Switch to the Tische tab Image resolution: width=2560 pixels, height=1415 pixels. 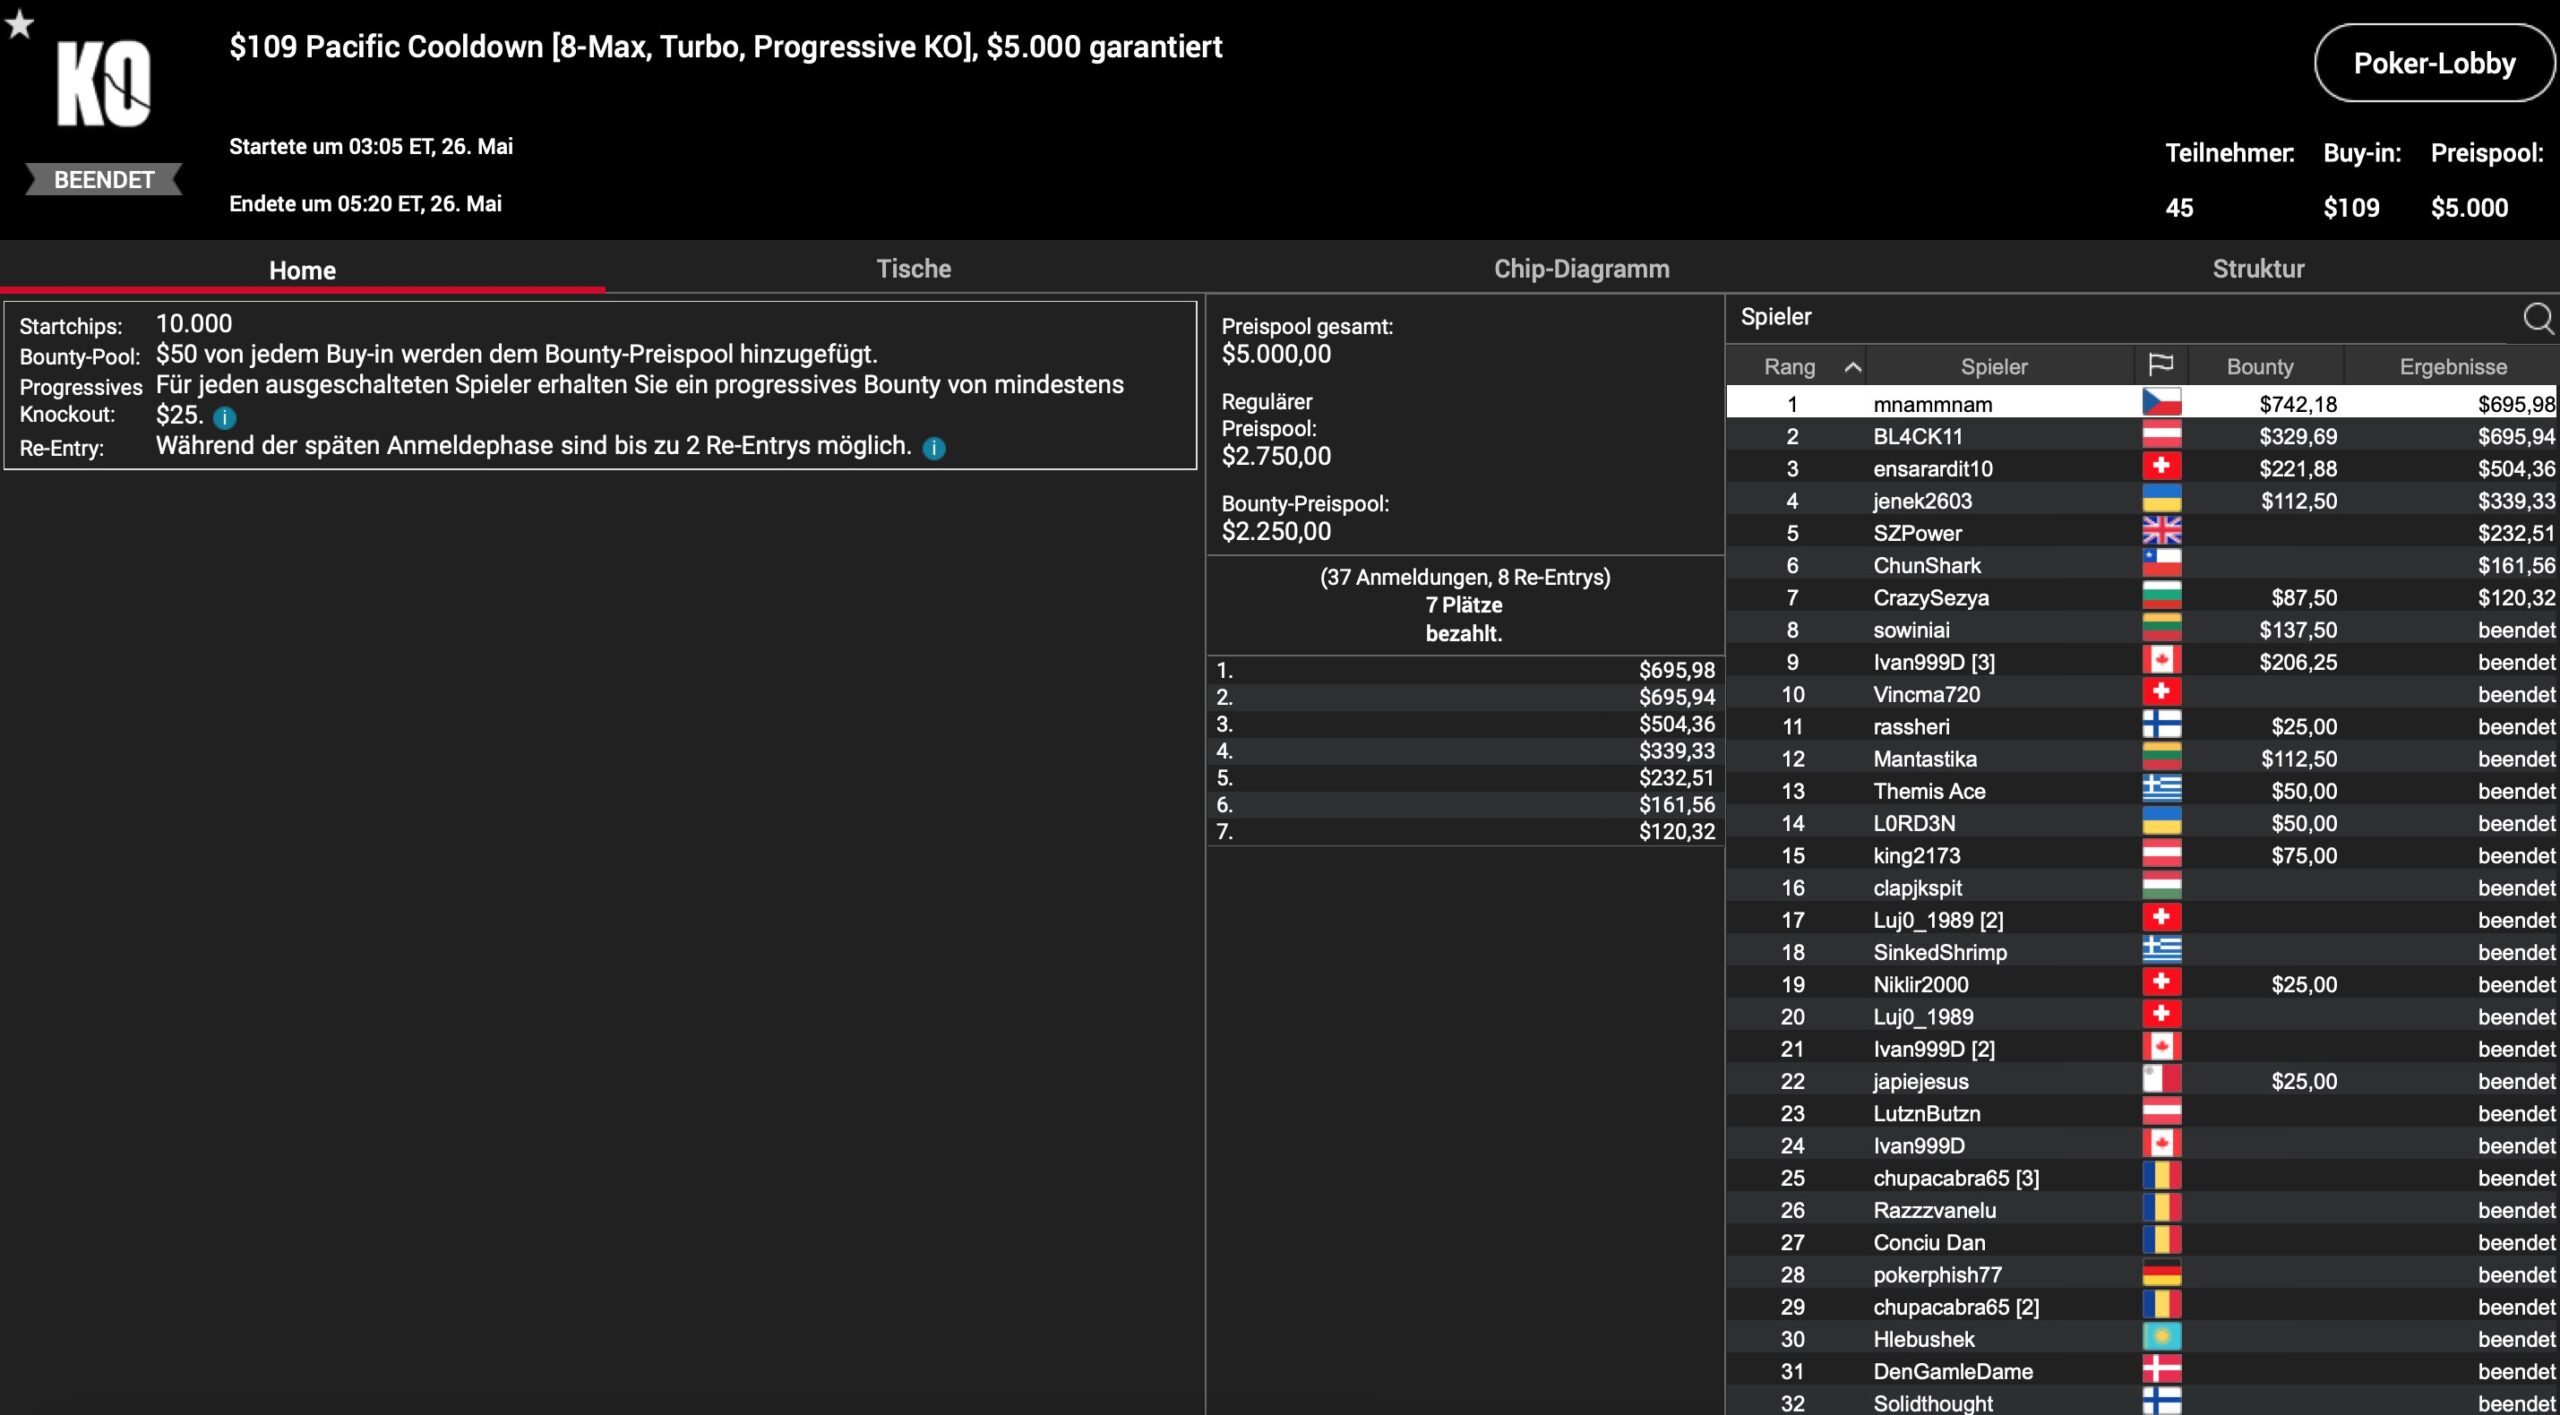pyautogui.click(x=913, y=269)
